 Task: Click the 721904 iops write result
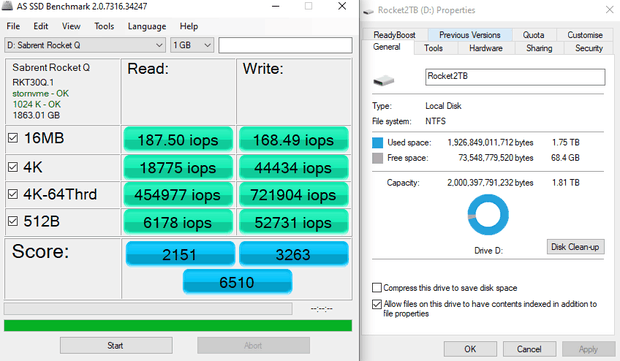coord(293,195)
